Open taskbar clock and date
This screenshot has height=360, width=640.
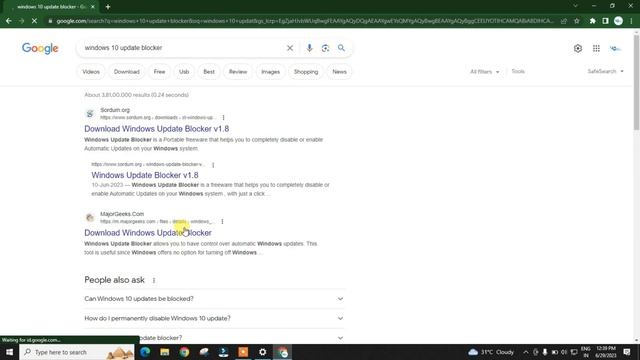[606, 352]
